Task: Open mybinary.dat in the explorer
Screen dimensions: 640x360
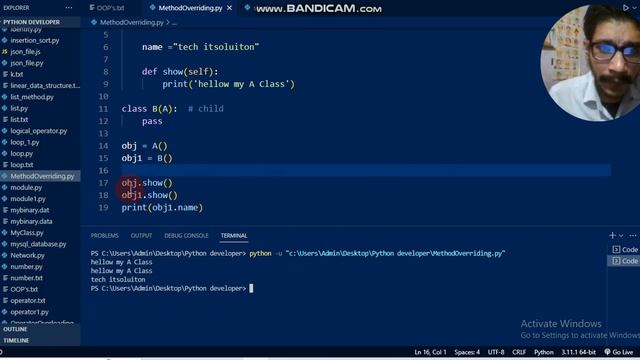Action: [x=29, y=210]
